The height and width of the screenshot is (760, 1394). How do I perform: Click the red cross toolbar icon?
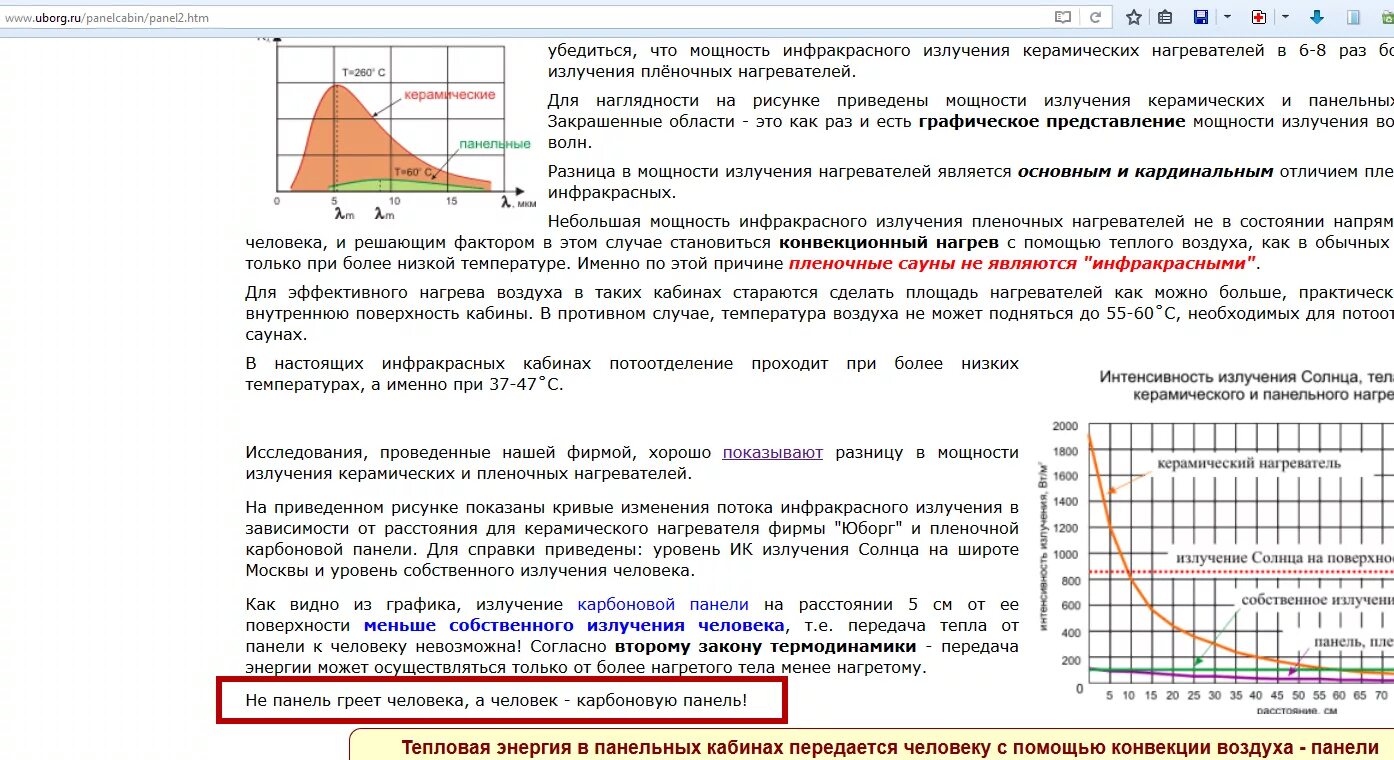click(1259, 17)
